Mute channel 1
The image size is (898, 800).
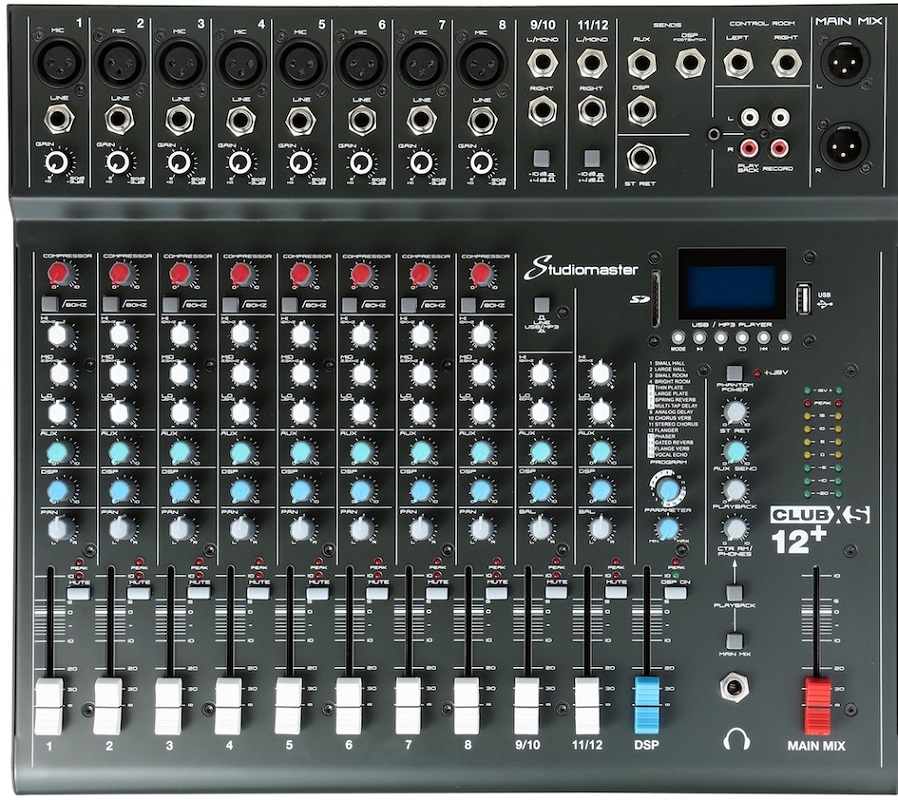pos(79,593)
